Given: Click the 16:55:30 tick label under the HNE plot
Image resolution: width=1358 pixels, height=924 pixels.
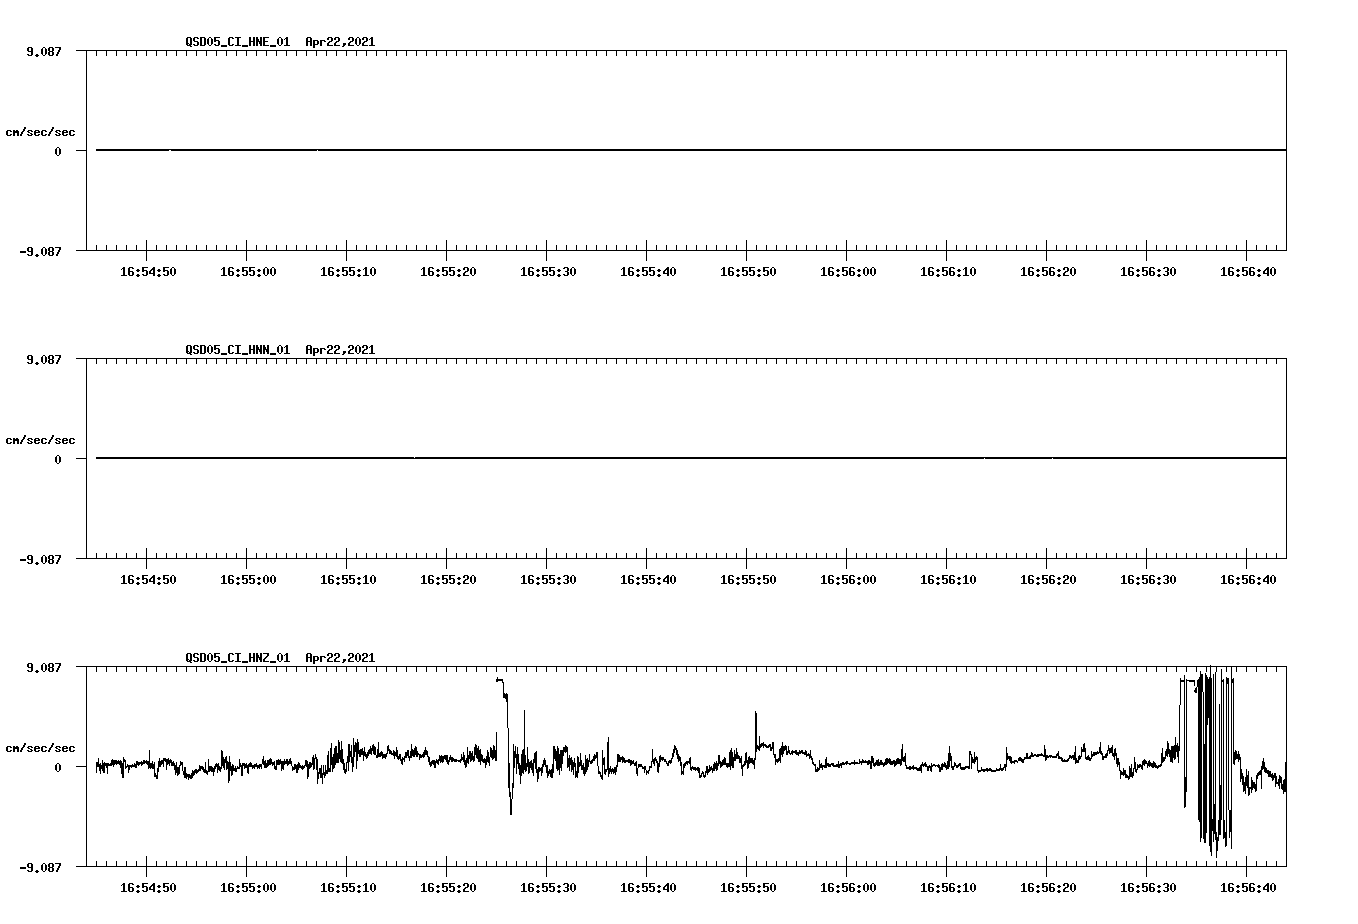Looking at the screenshot, I should pos(548,270).
